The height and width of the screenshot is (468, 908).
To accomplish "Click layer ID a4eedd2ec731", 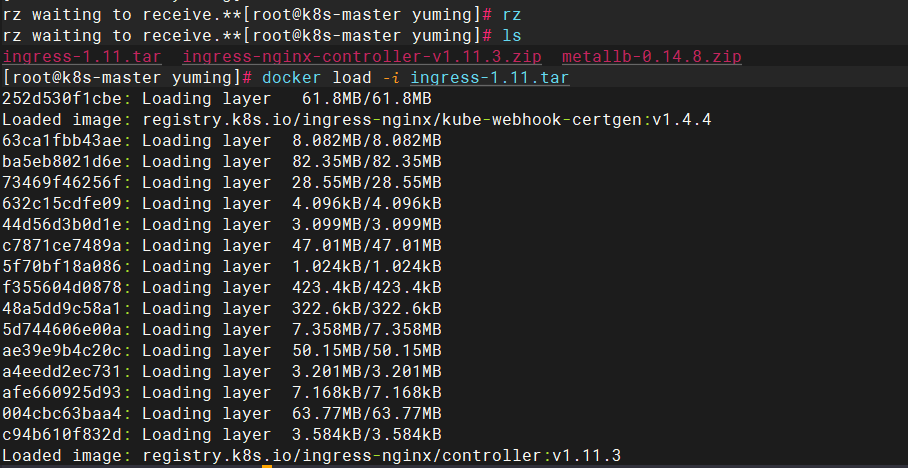I will point(62,371).
